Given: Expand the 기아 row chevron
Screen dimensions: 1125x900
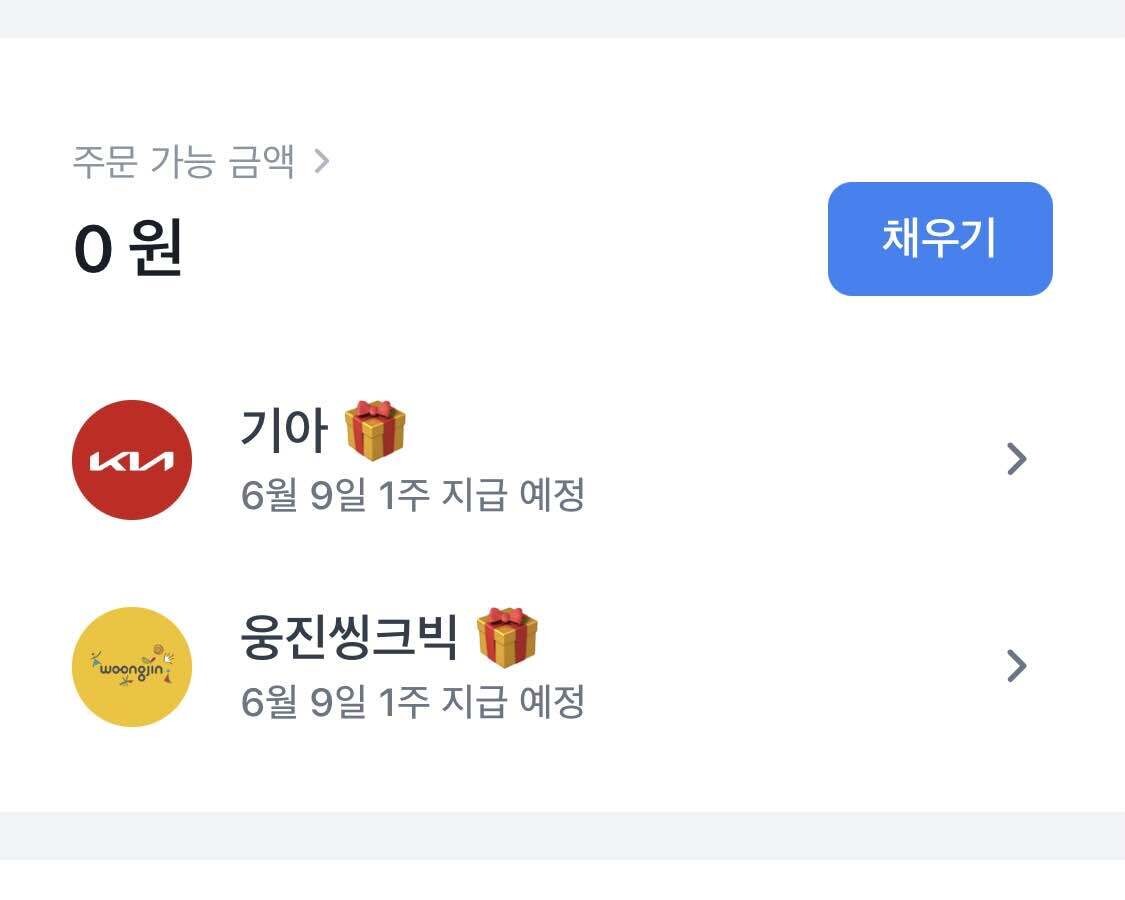Looking at the screenshot, I should point(1016,458).
